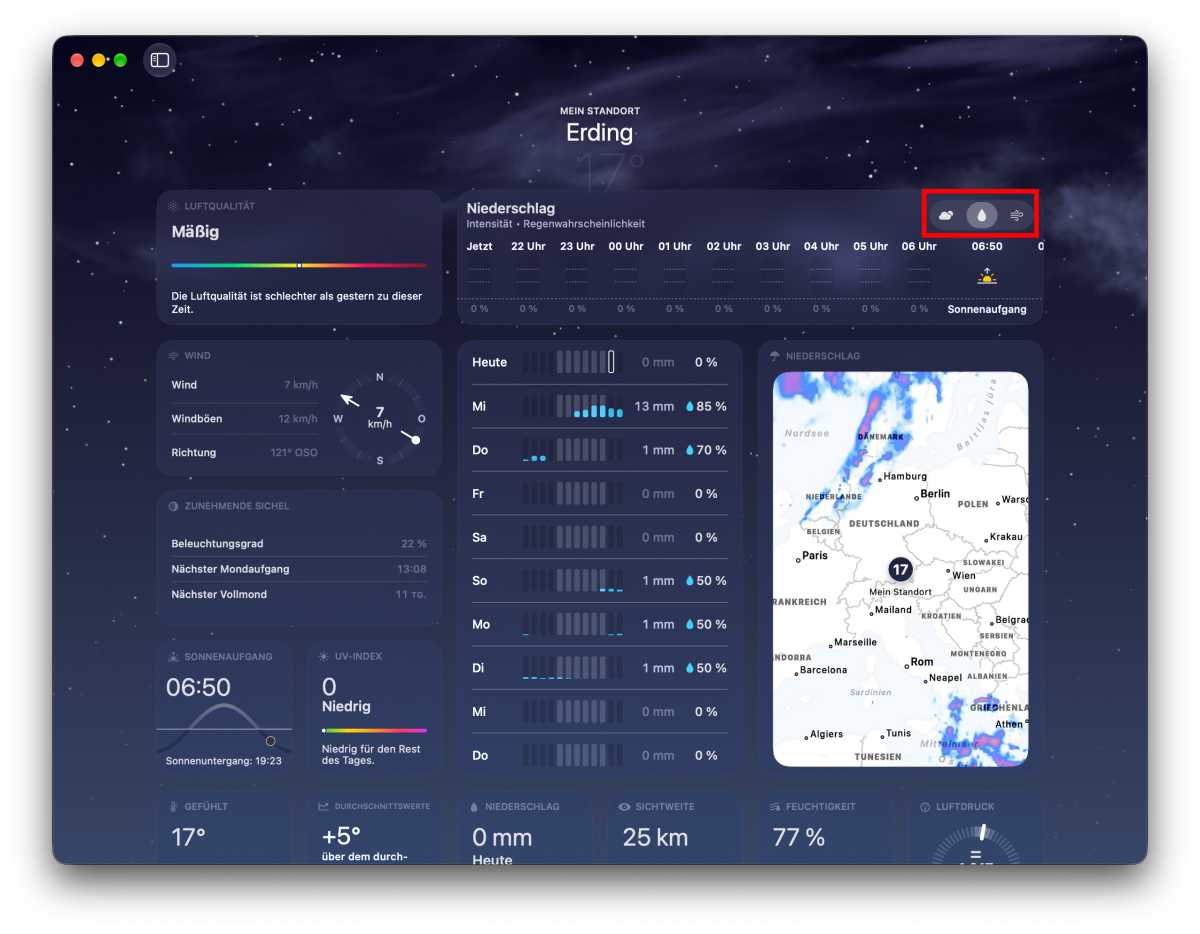Click the Nächster Vollmond row
The height and width of the screenshot is (934, 1200).
point(299,594)
